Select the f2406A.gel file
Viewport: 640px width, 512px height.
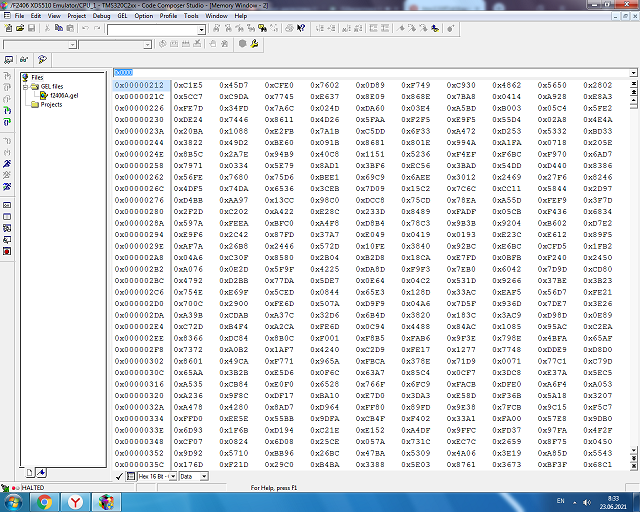coord(64,96)
